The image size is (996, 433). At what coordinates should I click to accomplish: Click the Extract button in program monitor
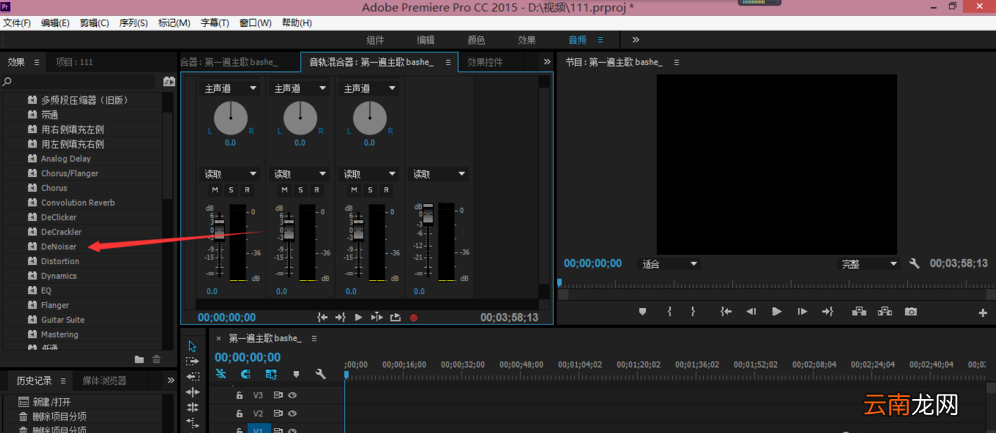885,311
